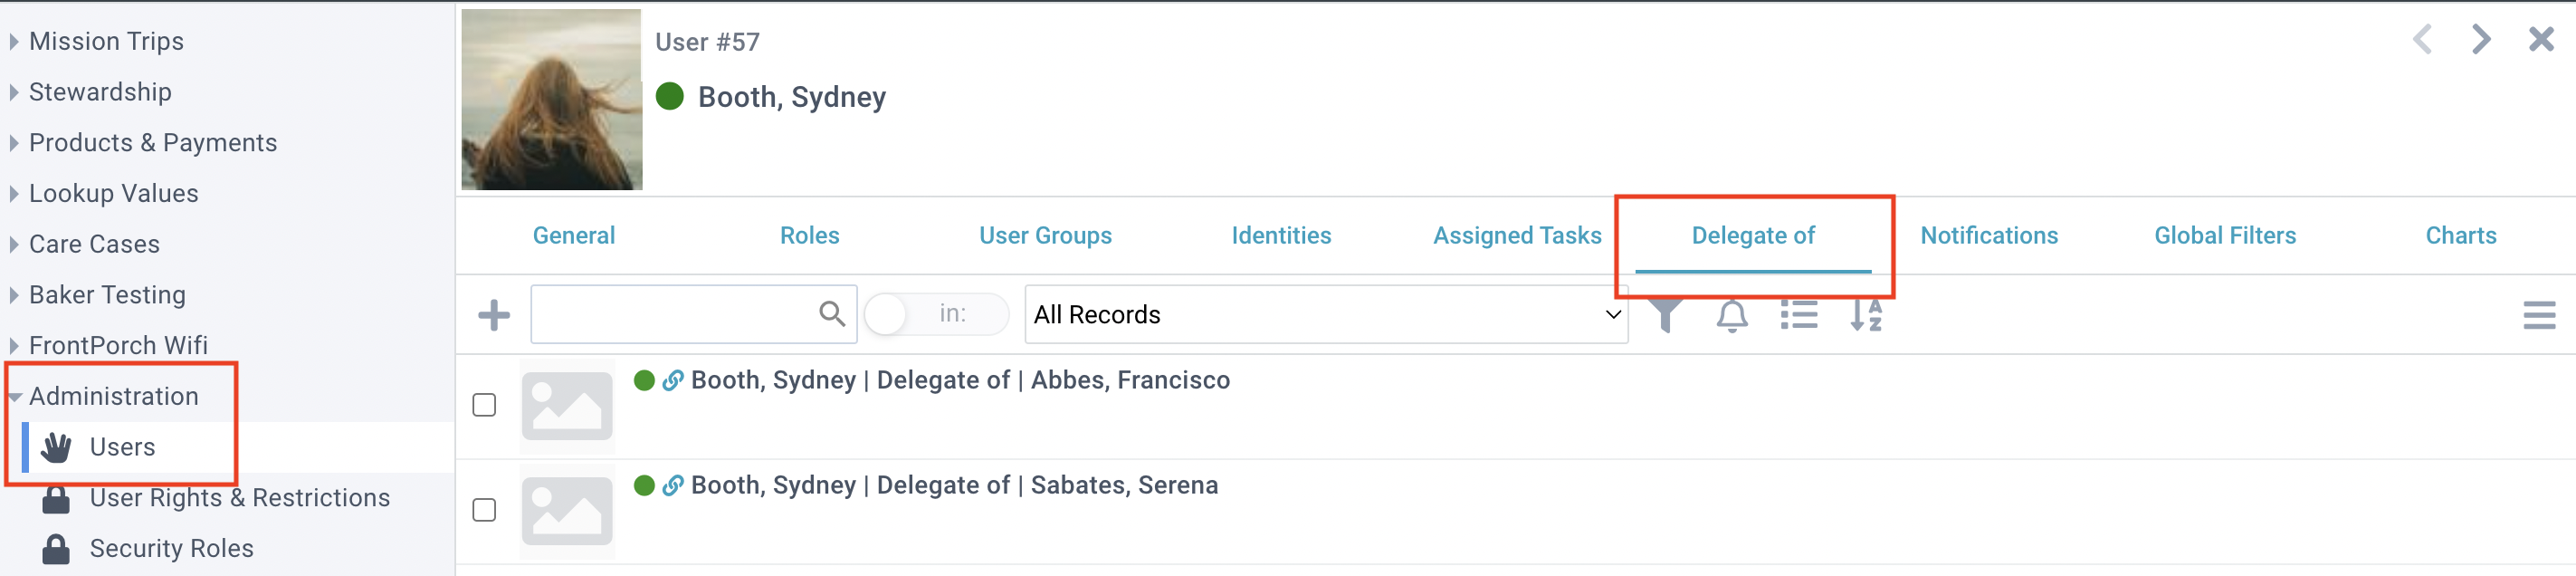Open the Identities tab
Image resolution: width=2576 pixels, height=576 pixels.
[1281, 236]
